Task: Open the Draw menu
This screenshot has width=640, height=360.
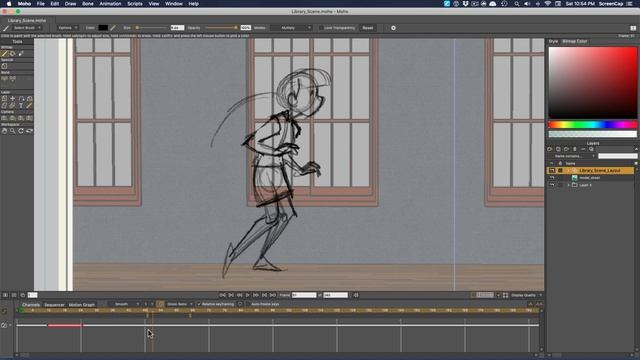Action: [x=70, y=4]
